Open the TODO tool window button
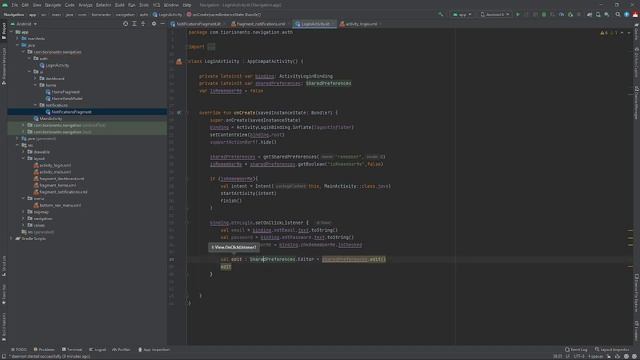The image size is (640, 360). pyautogui.click(x=19, y=349)
